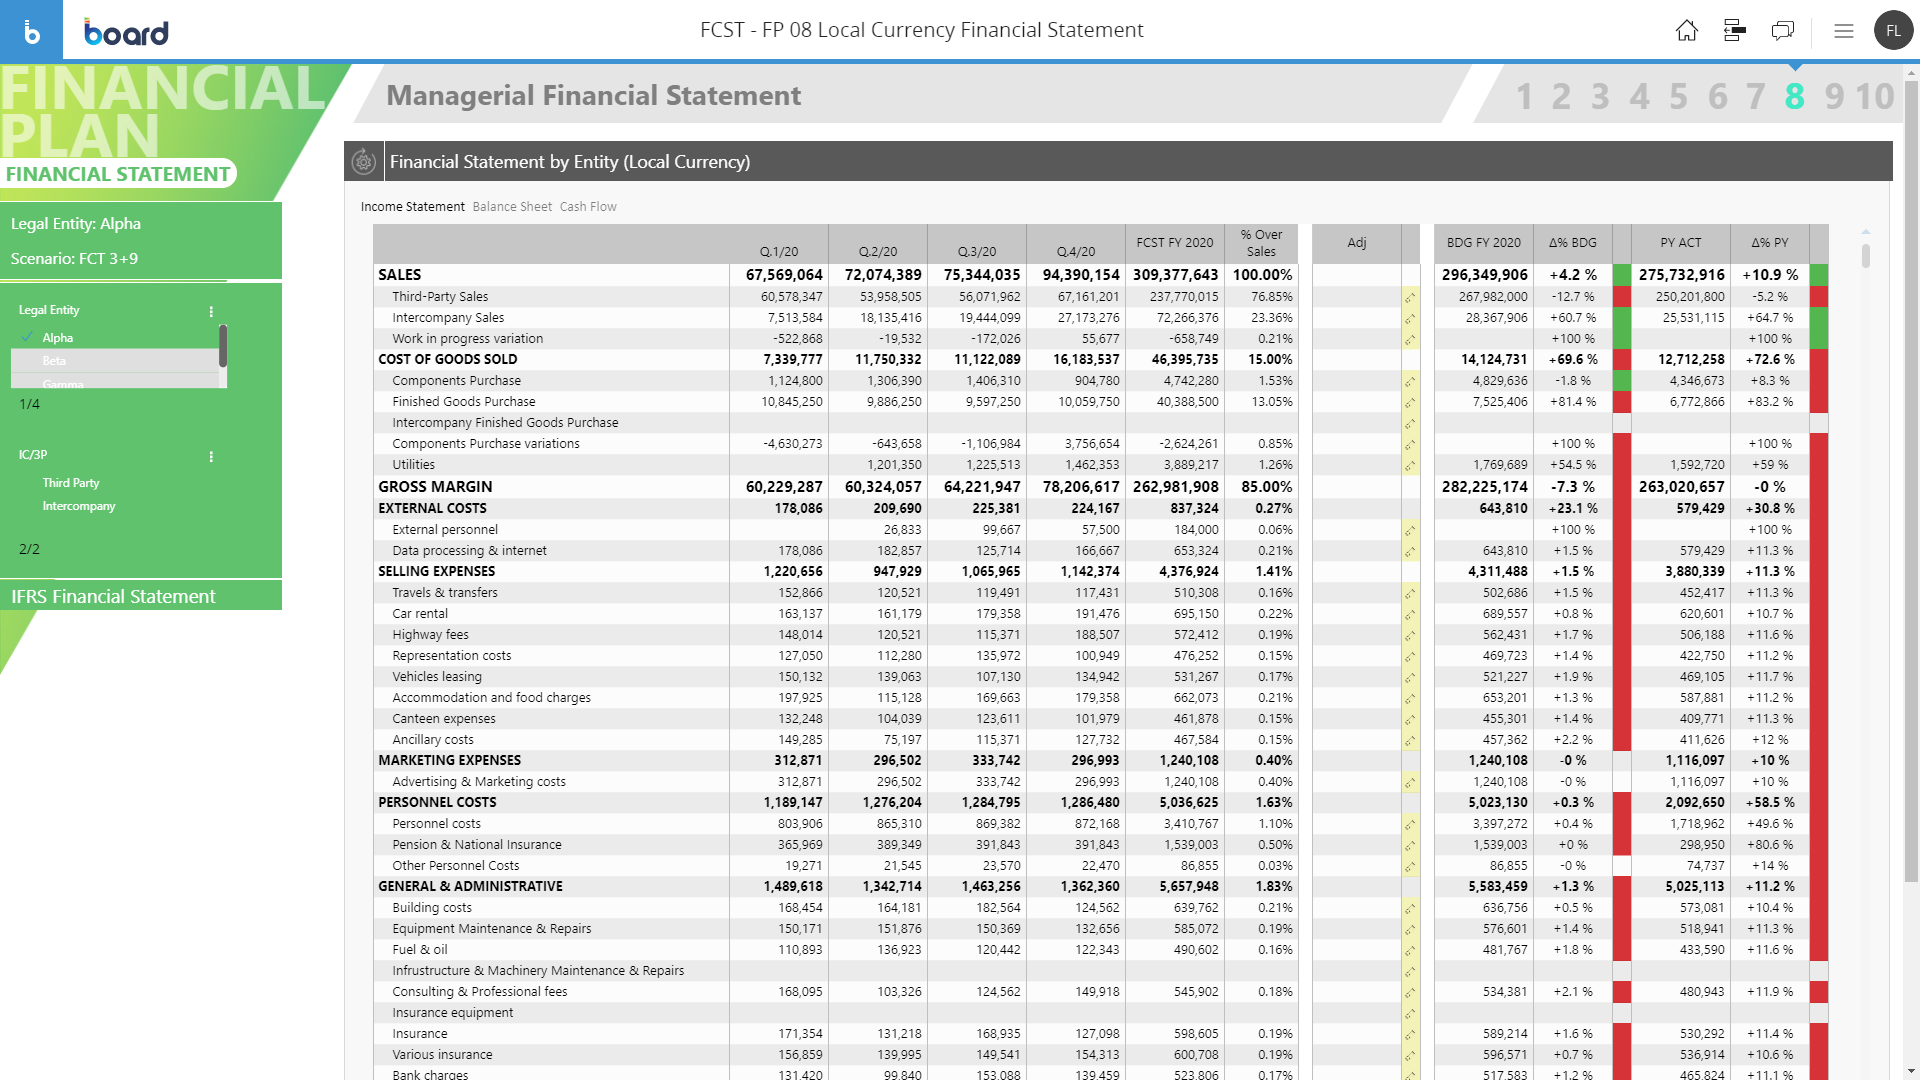Switch to the Cash Flow tab
Image resolution: width=1920 pixels, height=1080 pixels.
click(587, 206)
